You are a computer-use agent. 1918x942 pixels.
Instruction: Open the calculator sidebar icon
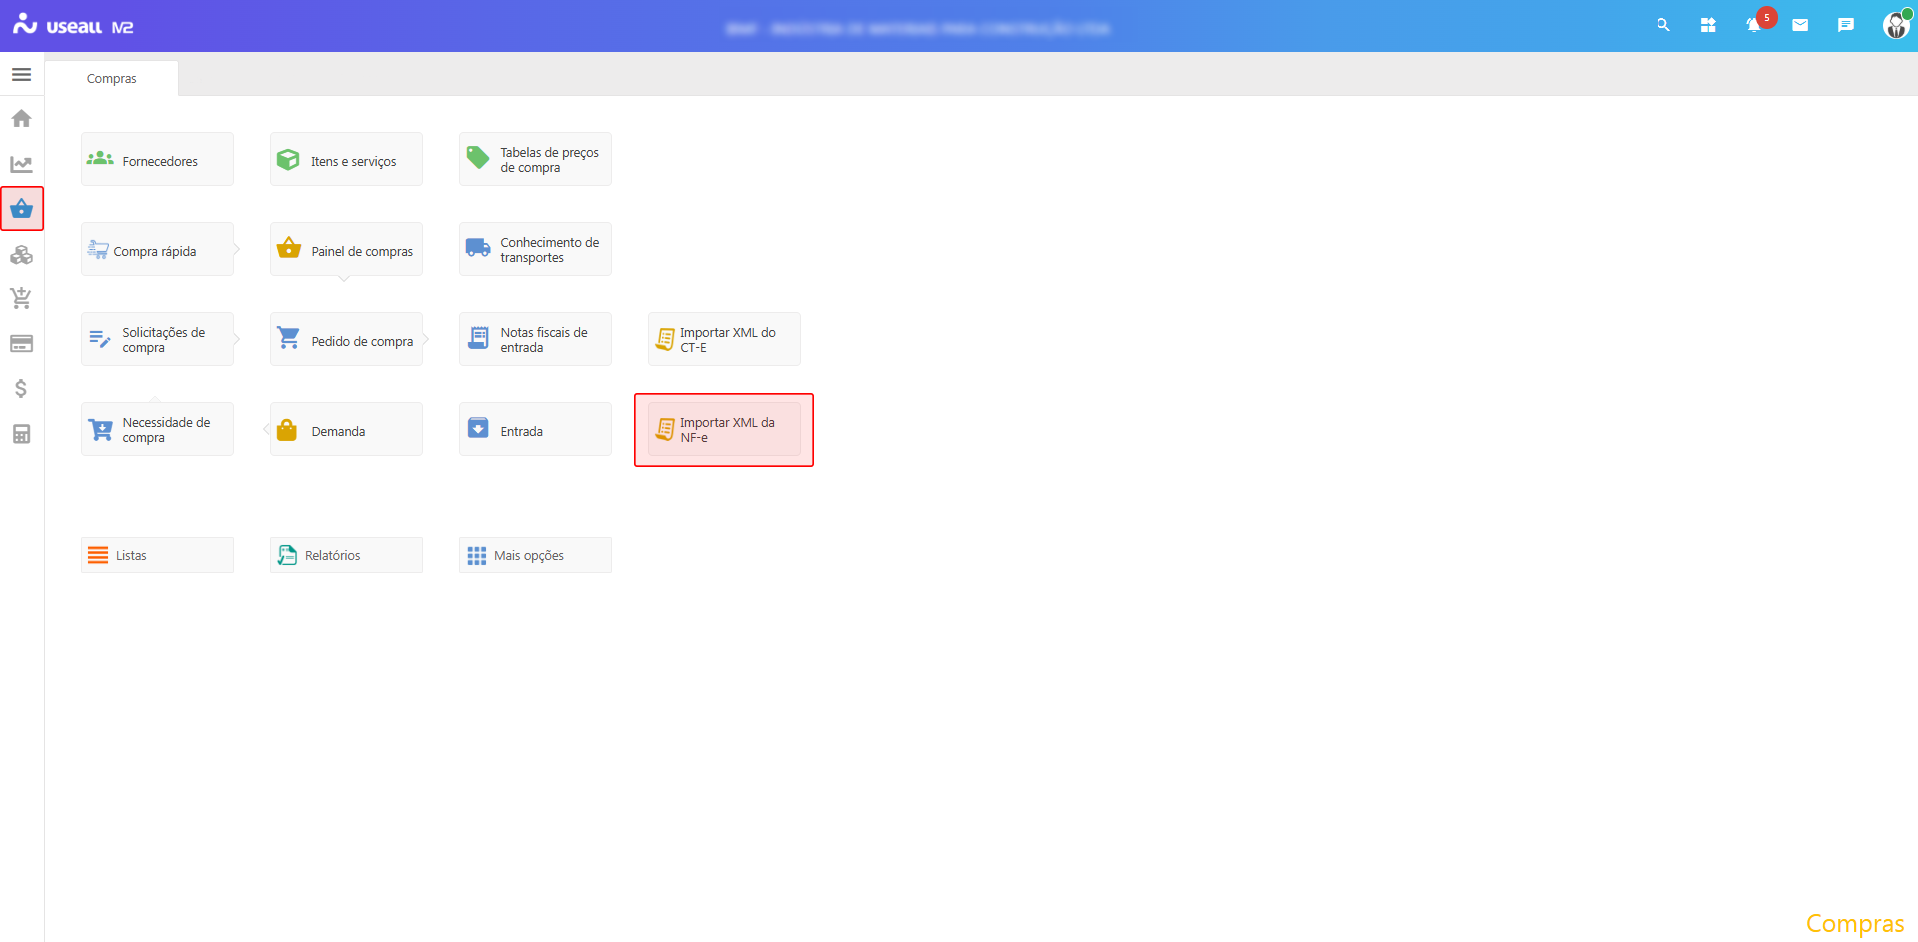tap(21, 434)
